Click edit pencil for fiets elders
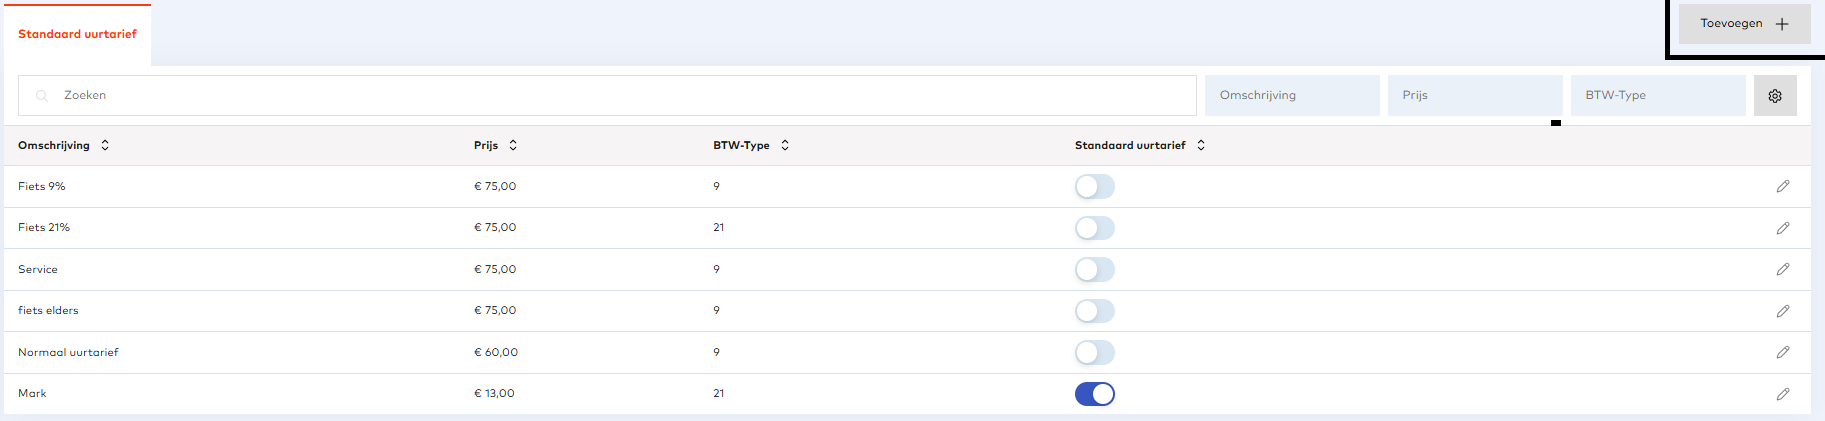 point(1782,311)
